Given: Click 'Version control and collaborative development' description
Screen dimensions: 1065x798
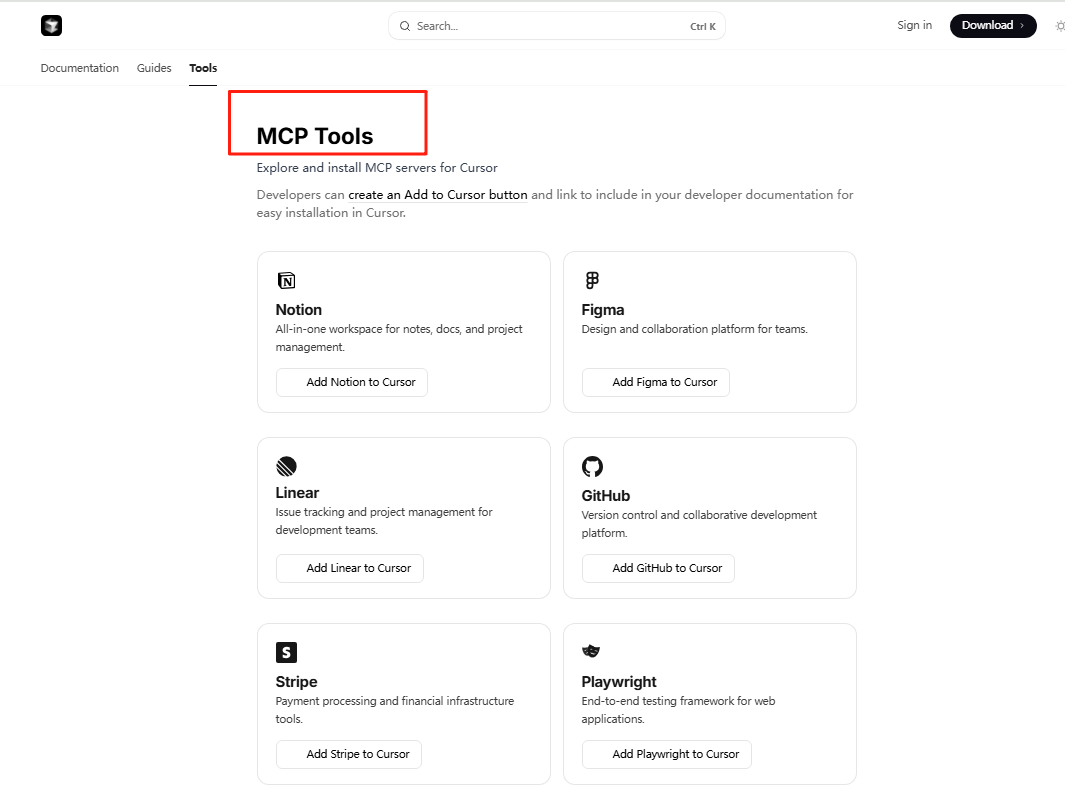Looking at the screenshot, I should pyautogui.click(x=699, y=524).
